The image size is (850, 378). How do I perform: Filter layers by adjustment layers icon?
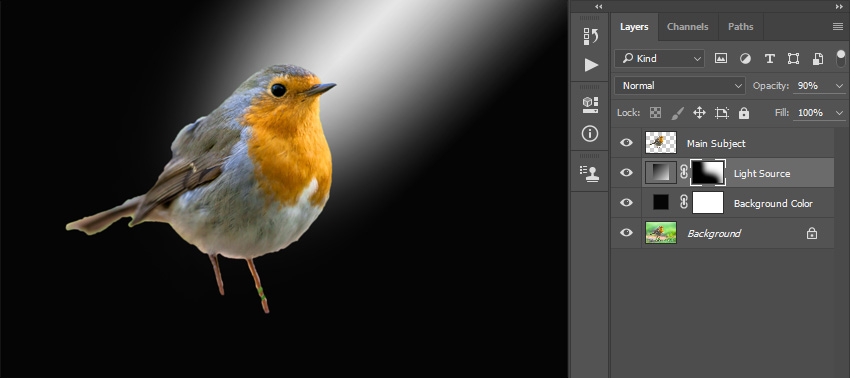[x=745, y=59]
